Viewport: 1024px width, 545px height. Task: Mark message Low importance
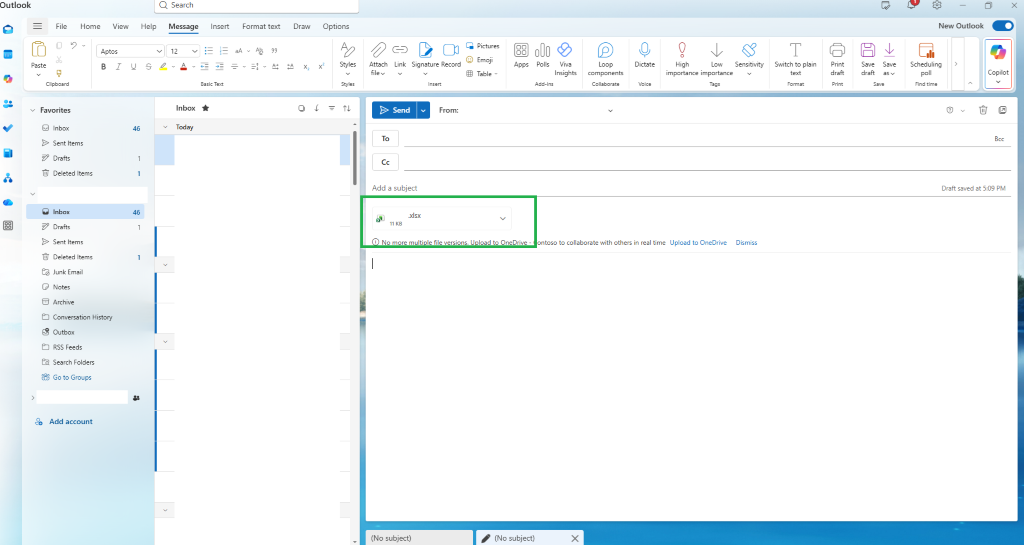716,58
